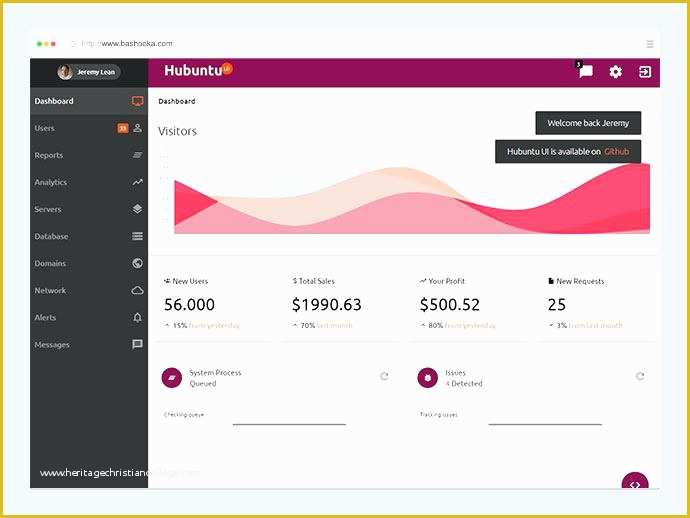
Task: Open Alerts in the sidebar menu
Action: click(x=89, y=317)
